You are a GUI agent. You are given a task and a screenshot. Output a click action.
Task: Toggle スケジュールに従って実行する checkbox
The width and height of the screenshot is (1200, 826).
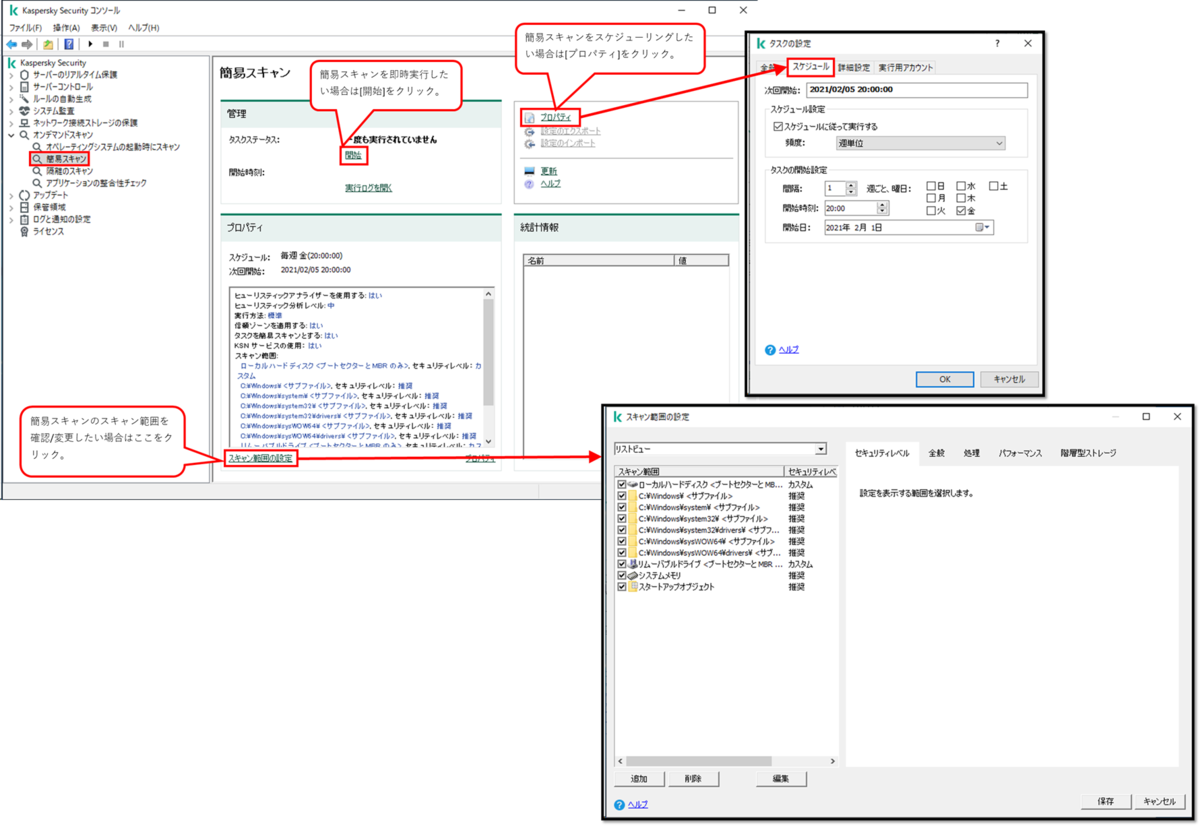pos(779,127)
